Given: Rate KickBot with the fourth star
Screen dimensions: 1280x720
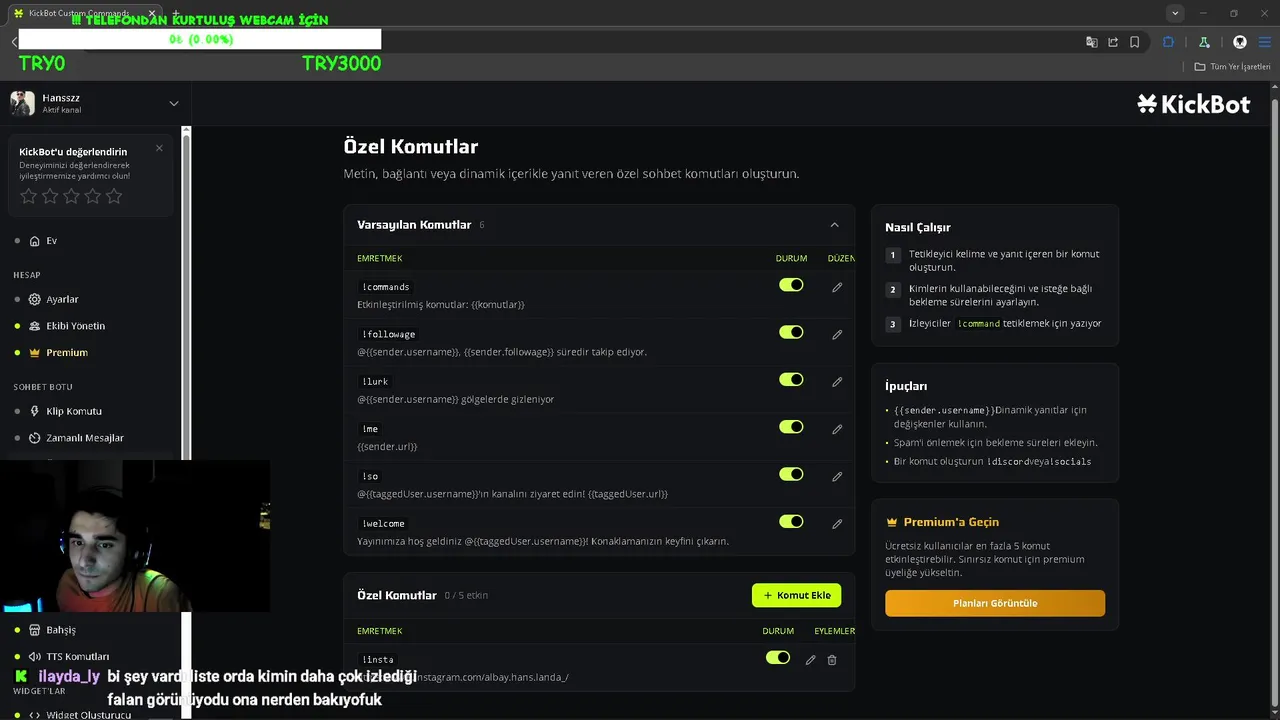Looking at the screenshot, I should point(93,196).
